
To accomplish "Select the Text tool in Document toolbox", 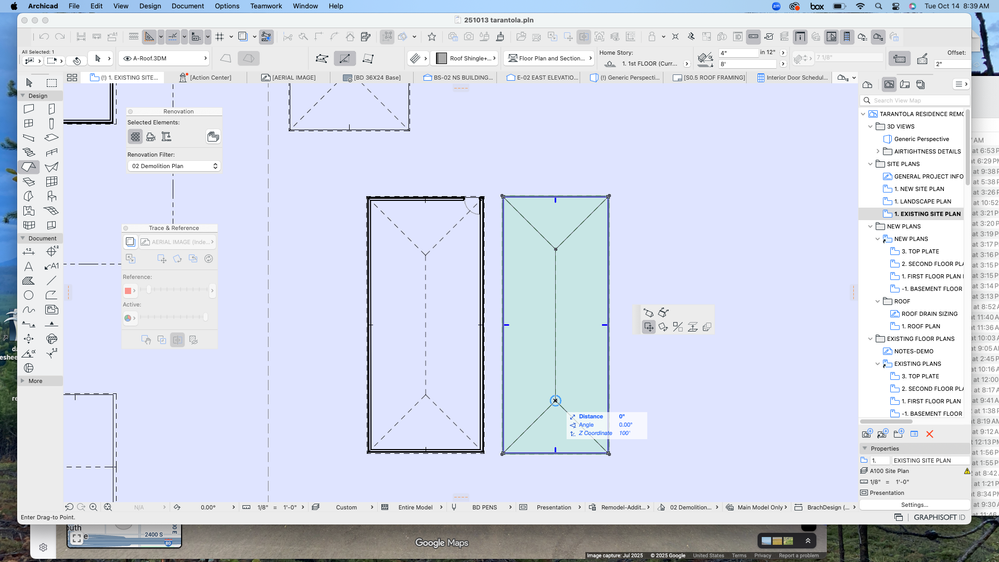I will click(28, 266).
